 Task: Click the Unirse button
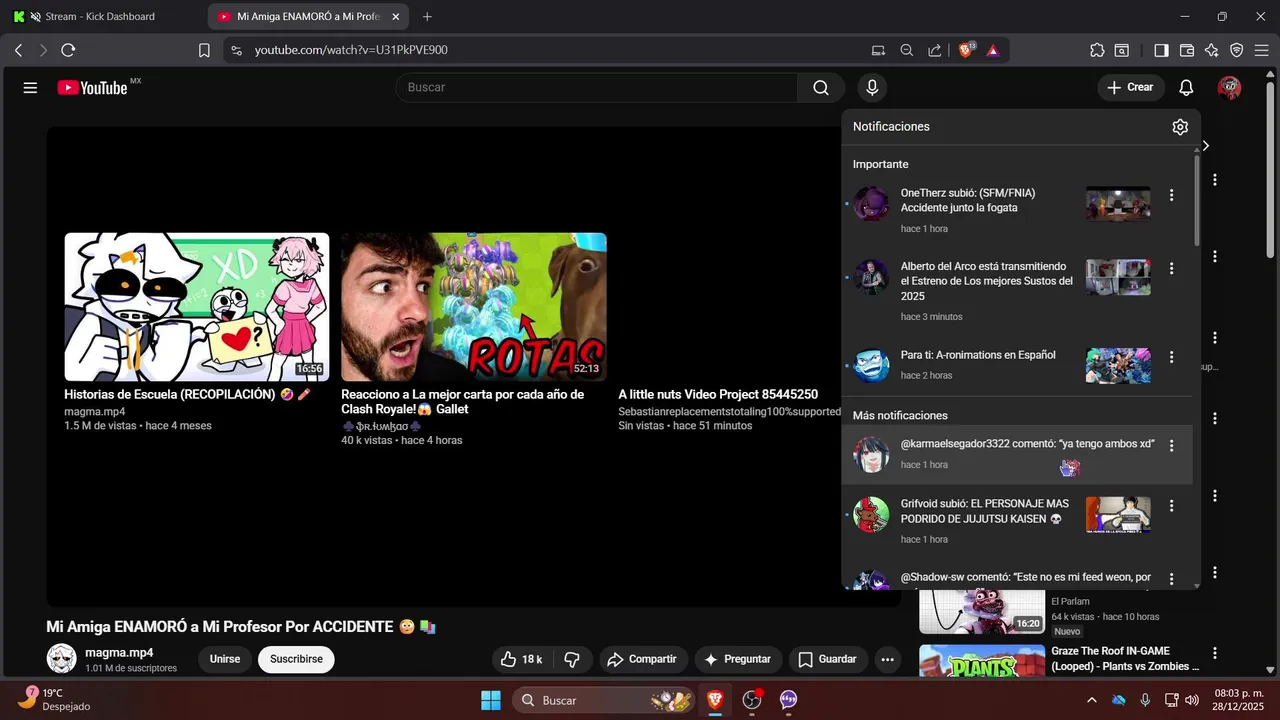click(x=225, y=660)
